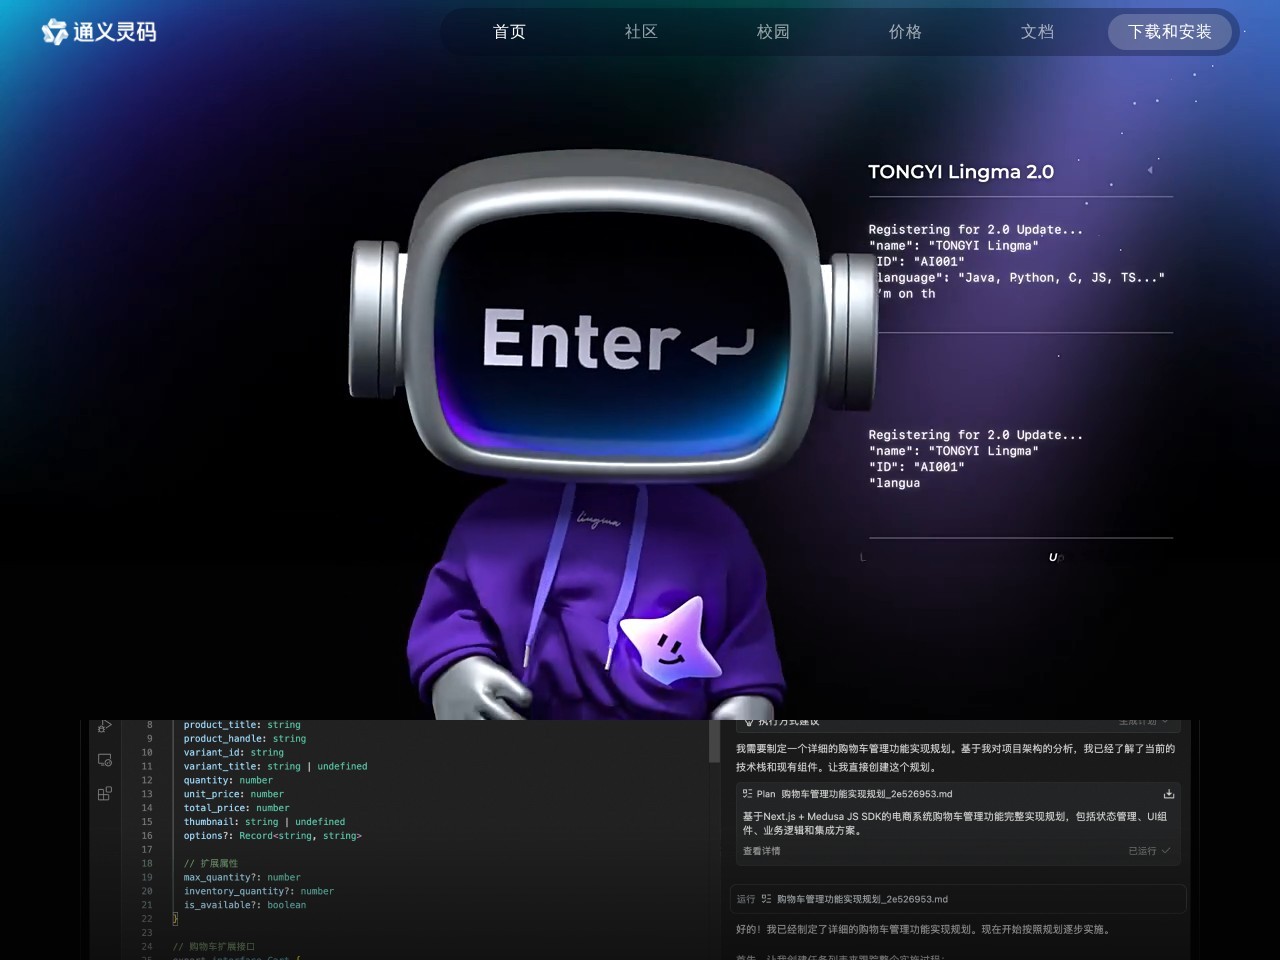
Task: Go to the 社区 page
Action: pos(641,32)
